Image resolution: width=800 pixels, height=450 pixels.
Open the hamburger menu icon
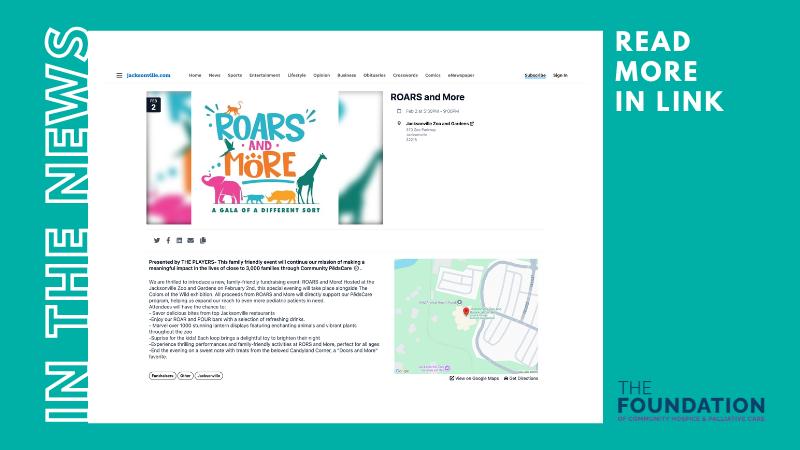tap(119, 76)
